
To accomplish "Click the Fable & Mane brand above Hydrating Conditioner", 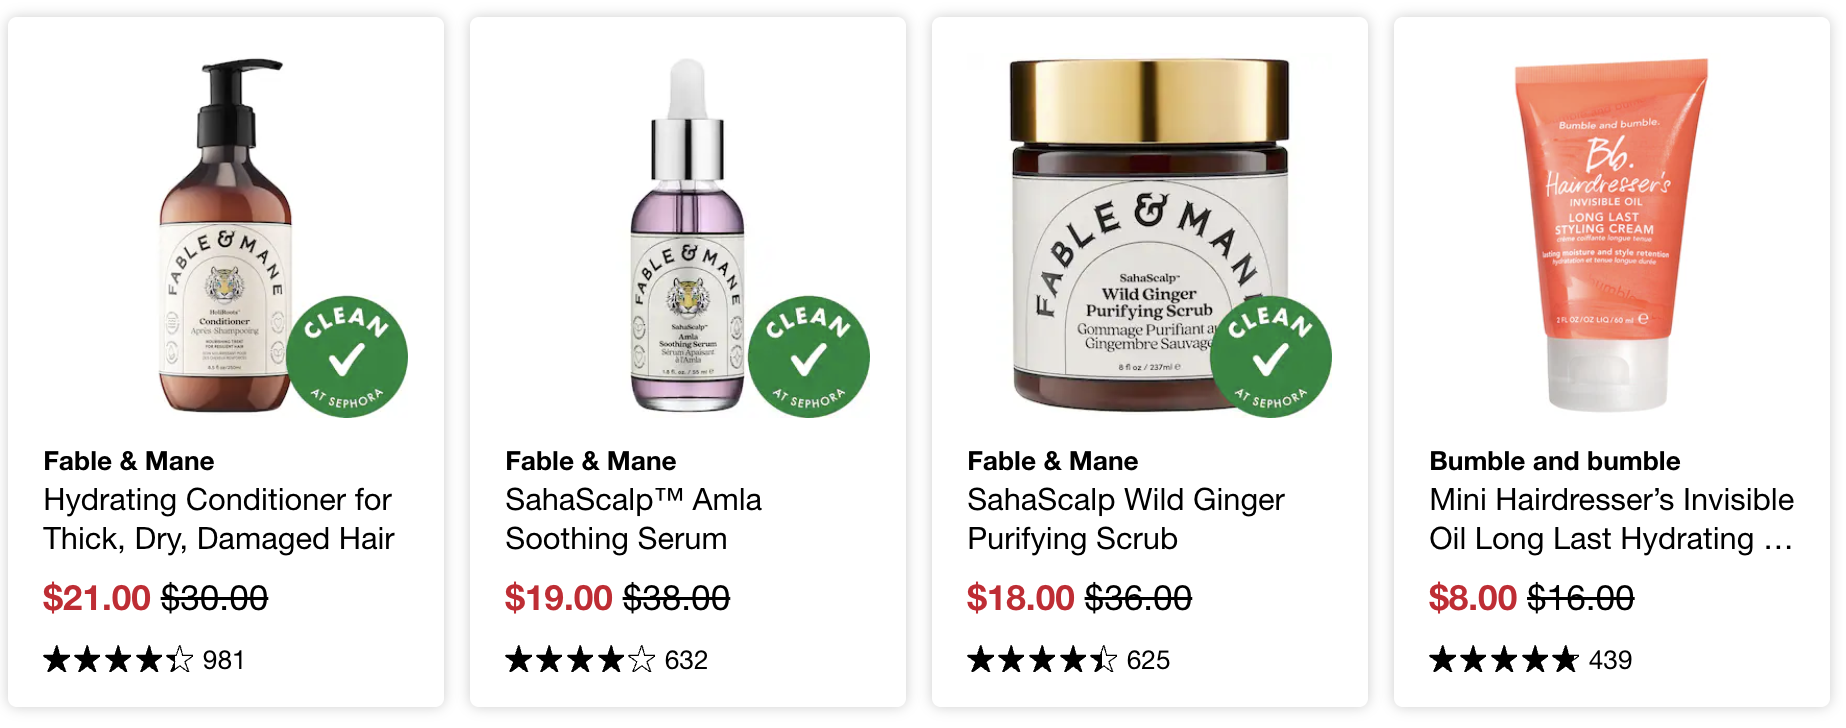I will [129, 461].
